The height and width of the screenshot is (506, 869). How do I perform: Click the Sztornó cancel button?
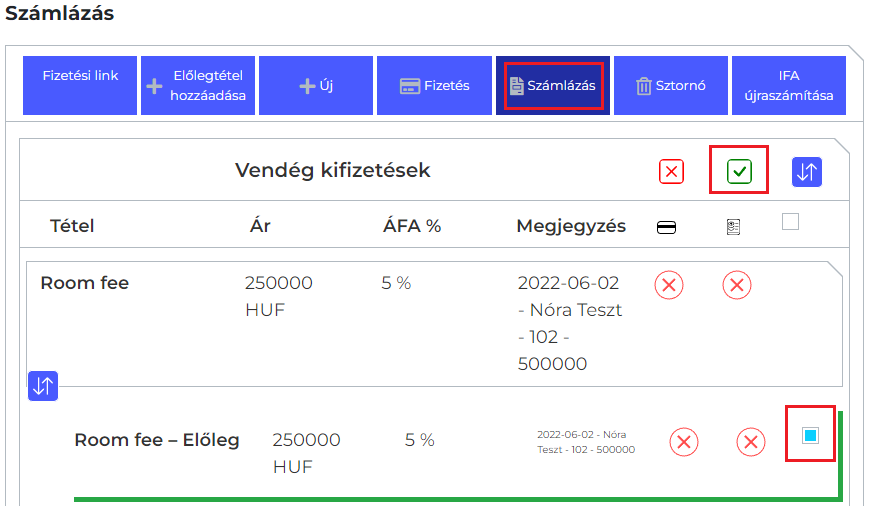[670, 85]
